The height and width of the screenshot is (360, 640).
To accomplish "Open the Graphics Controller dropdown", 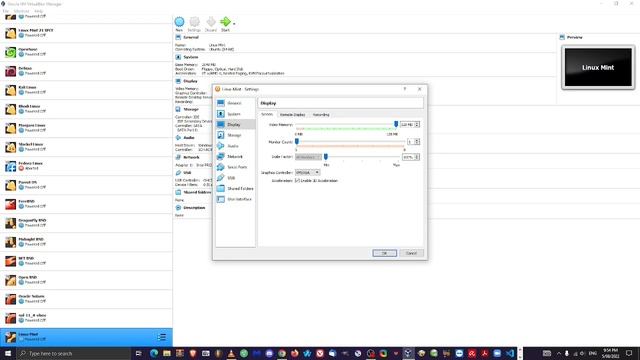I will 307,173.
